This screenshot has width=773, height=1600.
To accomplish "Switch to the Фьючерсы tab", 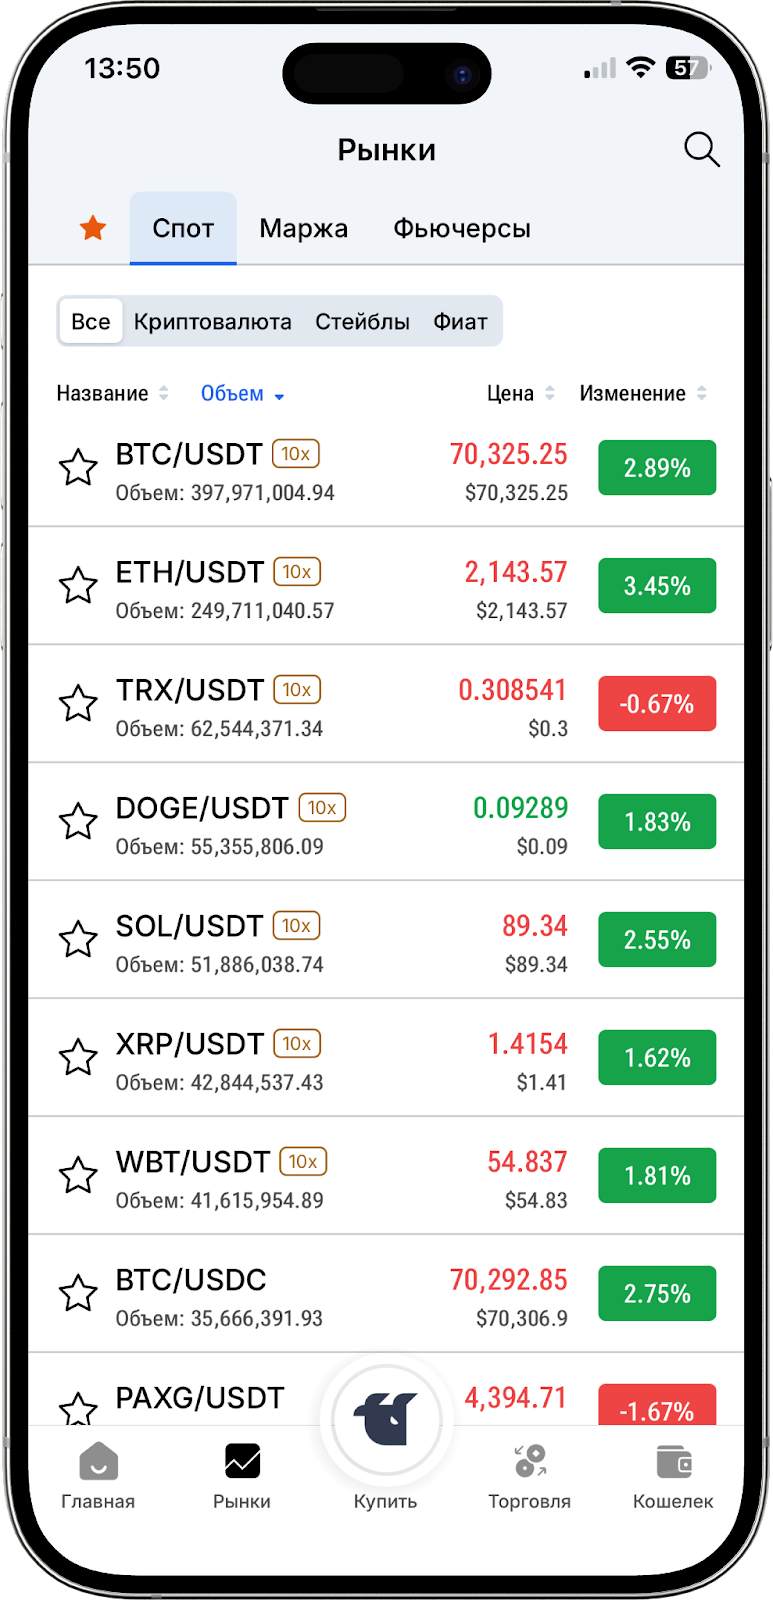I will (461, 229).
